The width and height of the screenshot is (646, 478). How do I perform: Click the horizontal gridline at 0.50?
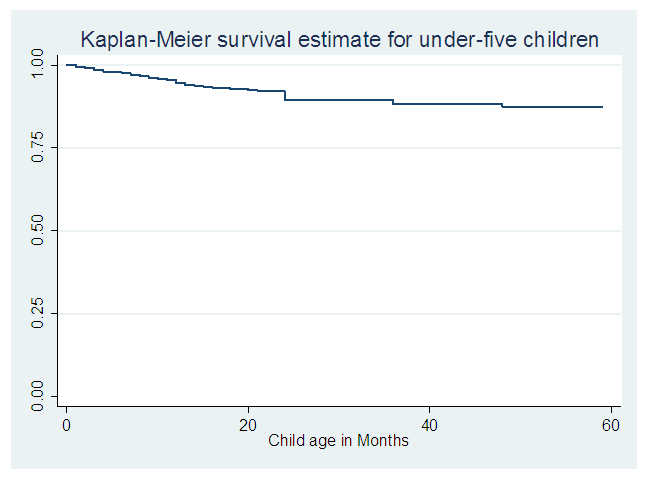click(x=340, y=231)
